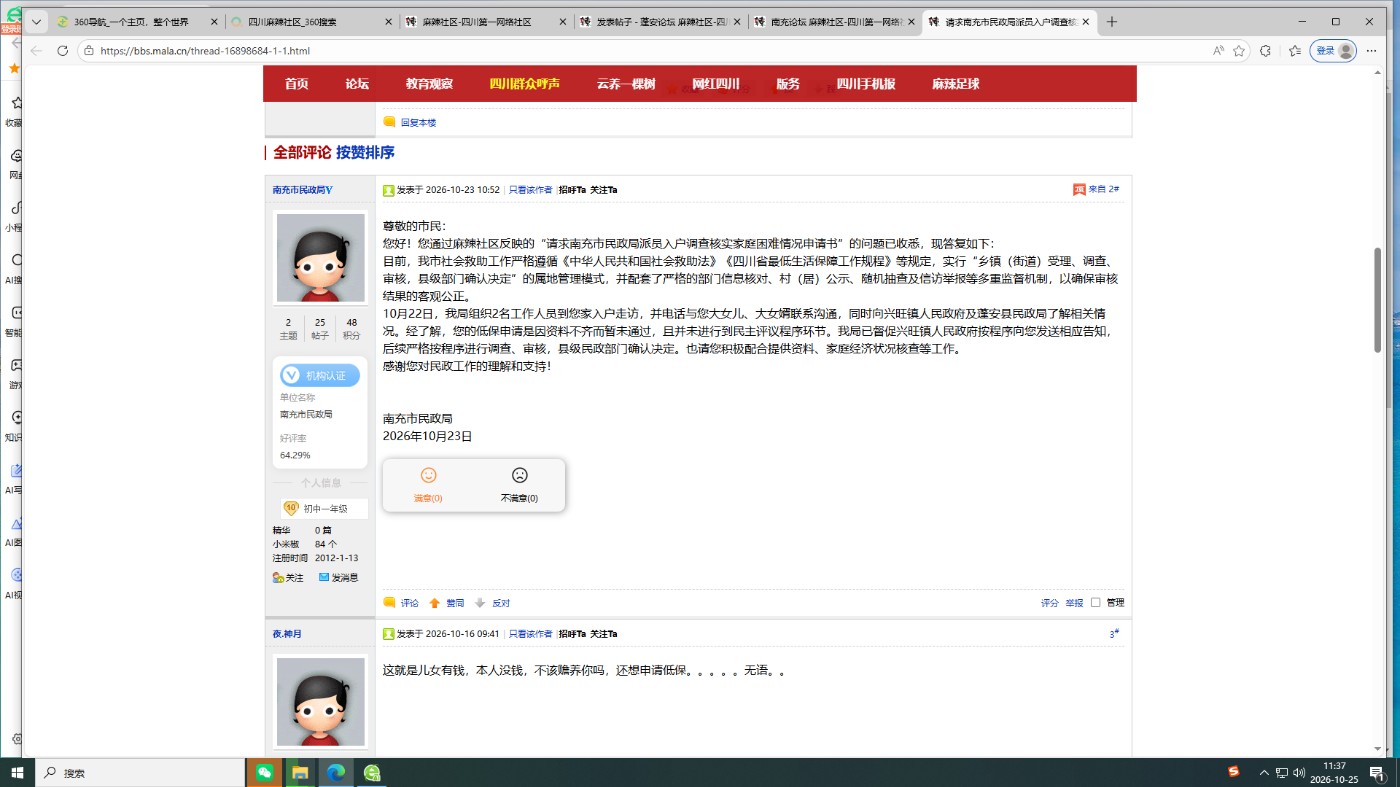The image size is (1400, 787).
Task: Click the page vertical scrollbar thumb
Action: (1379, 300)
